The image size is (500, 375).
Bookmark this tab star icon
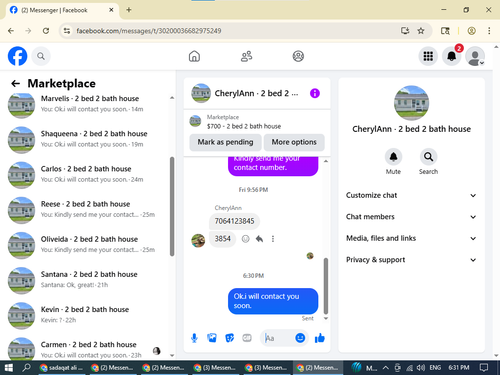tap(421, 31)
